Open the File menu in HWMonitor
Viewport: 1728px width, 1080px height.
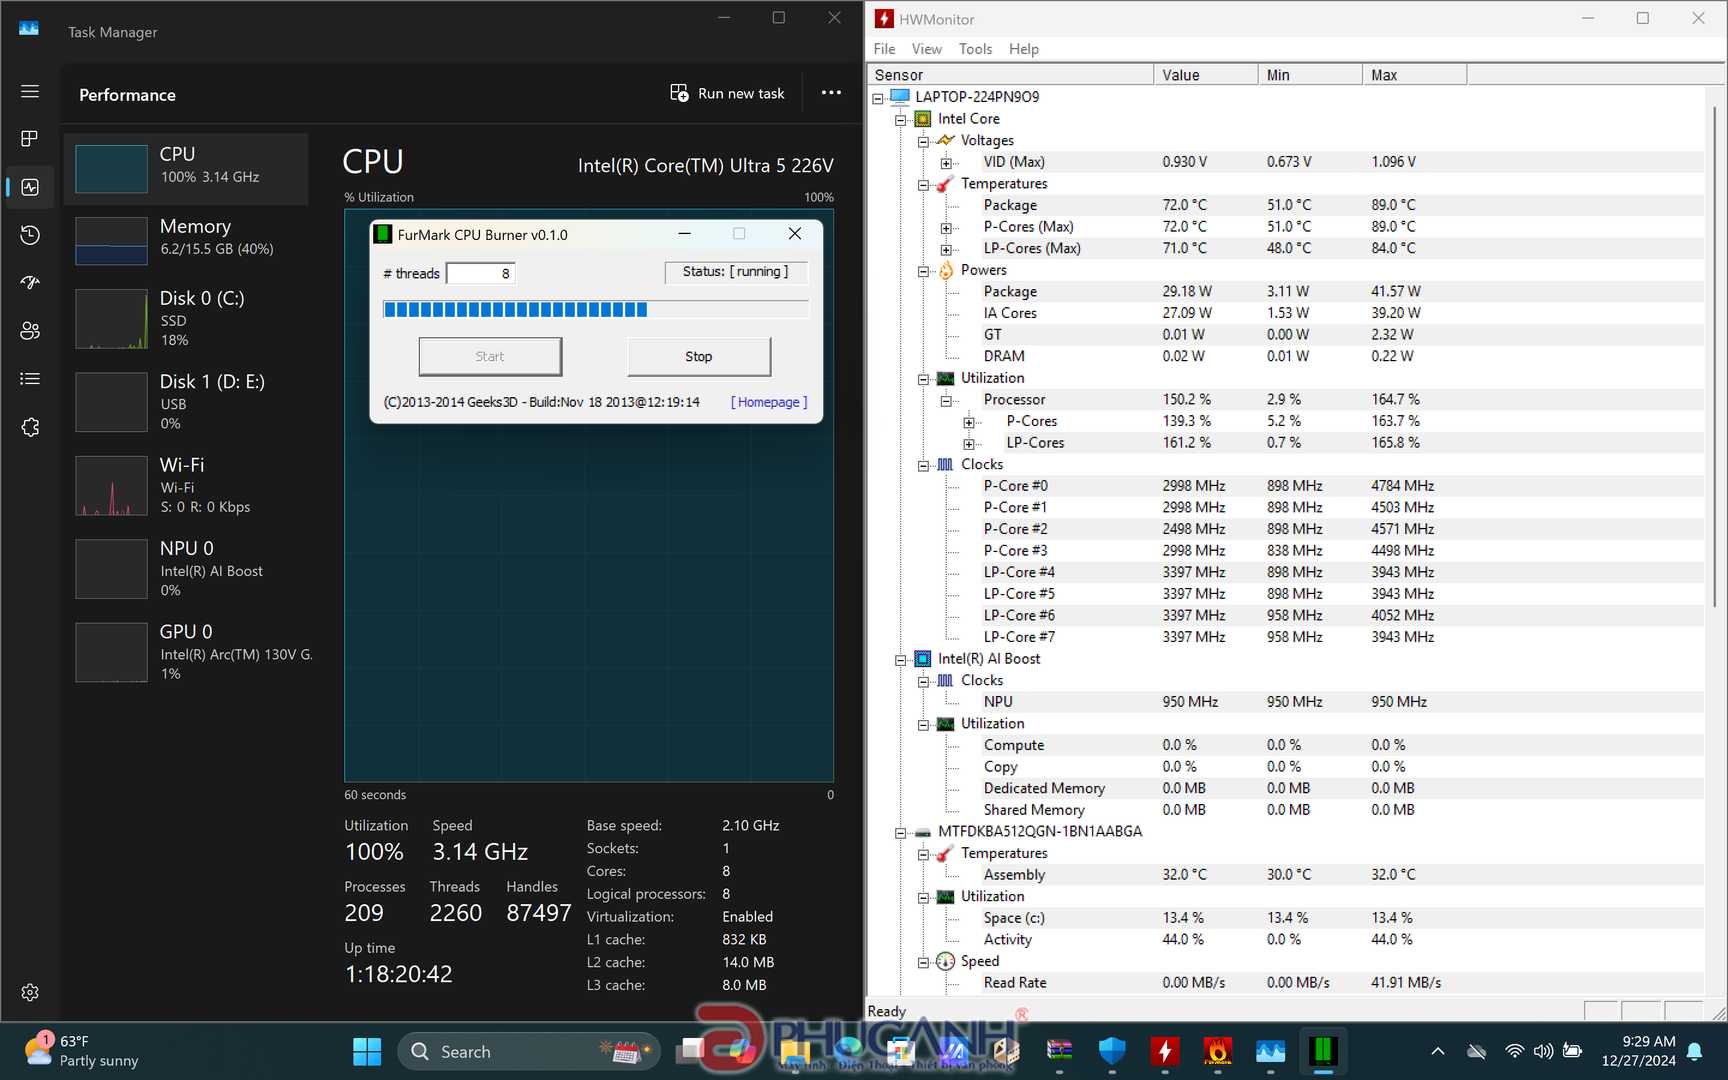click(x=884, y=49)
